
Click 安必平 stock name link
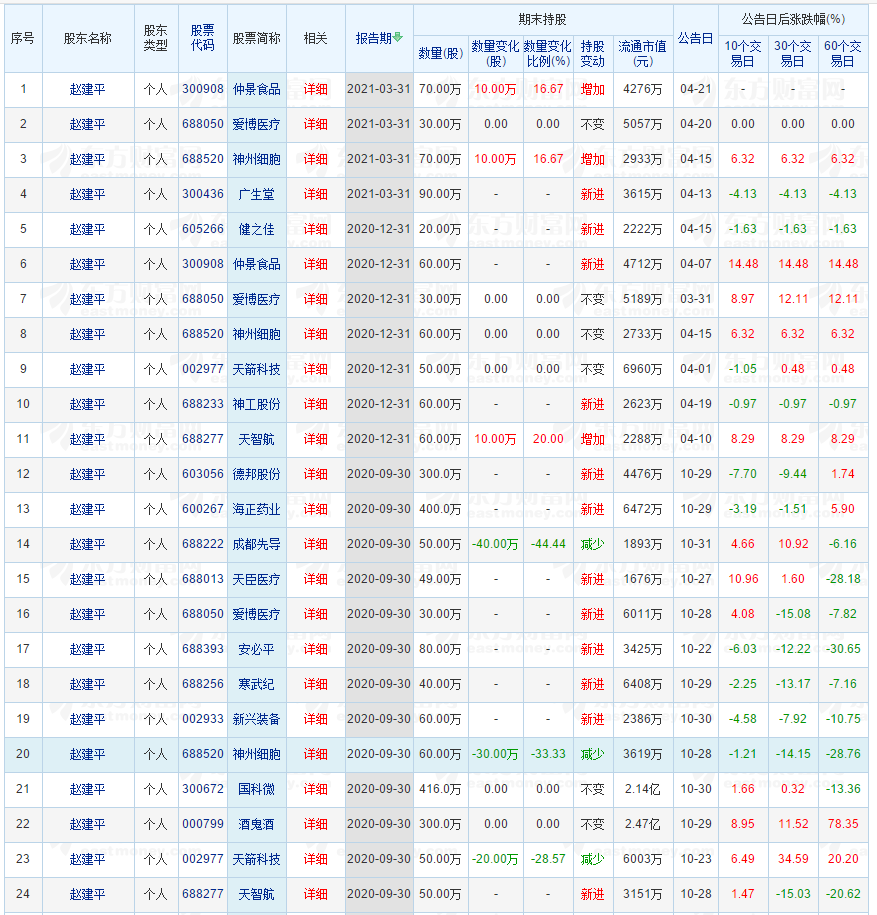[x=256, y=649]
